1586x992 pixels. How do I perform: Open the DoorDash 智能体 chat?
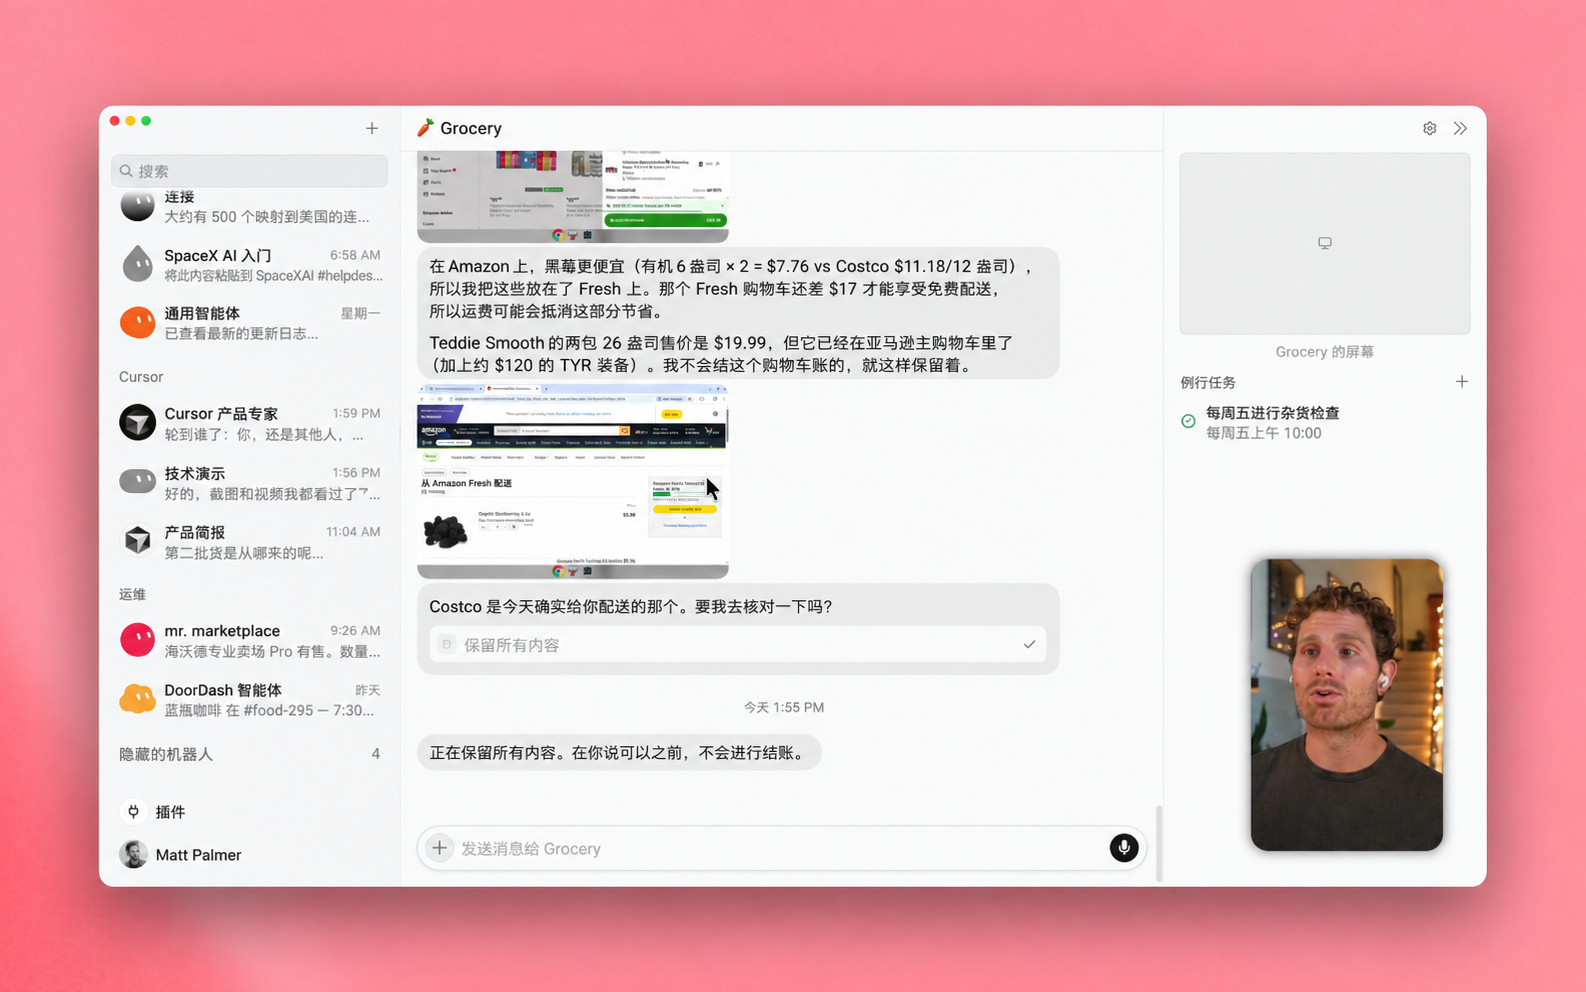coord(249,699)
